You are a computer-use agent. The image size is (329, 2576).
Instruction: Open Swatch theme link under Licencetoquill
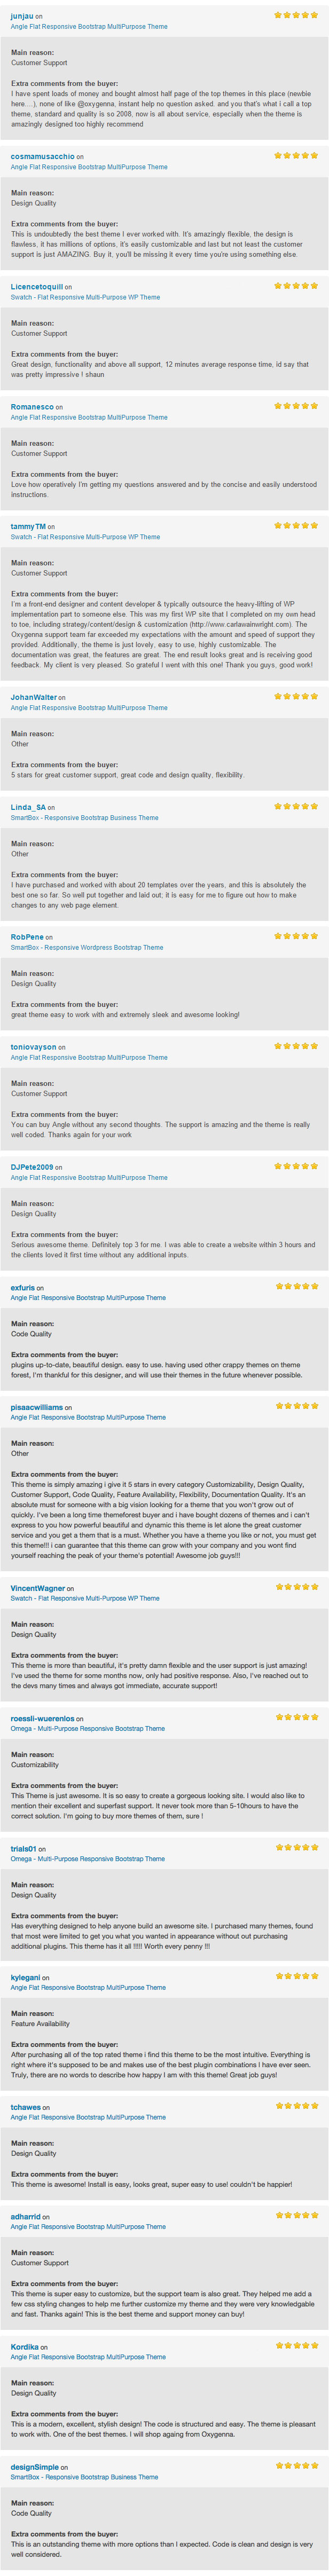[85, 297]
